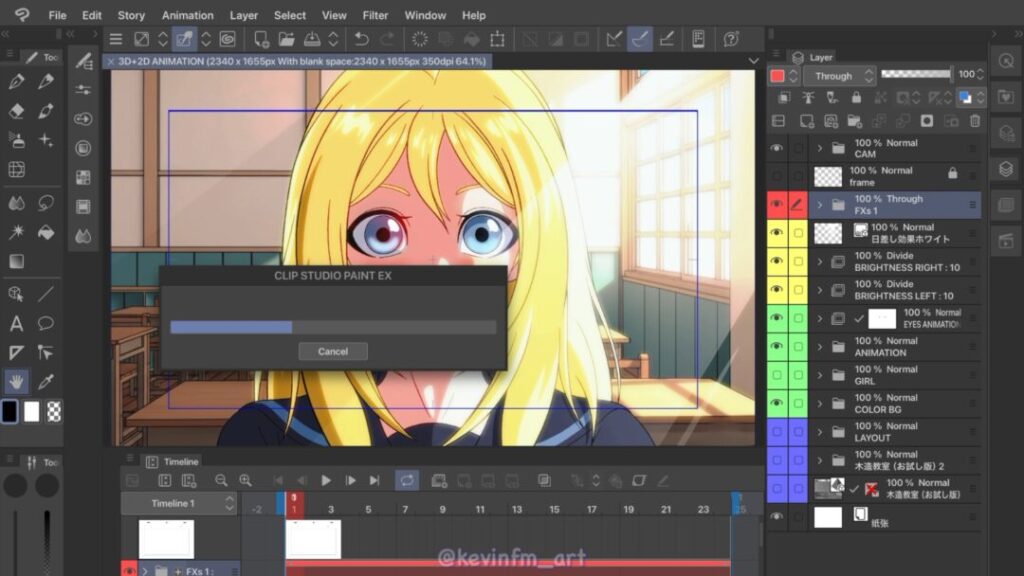
Task: Hide the EYES ANIMATION layer
Action: (x=776, y=318)
